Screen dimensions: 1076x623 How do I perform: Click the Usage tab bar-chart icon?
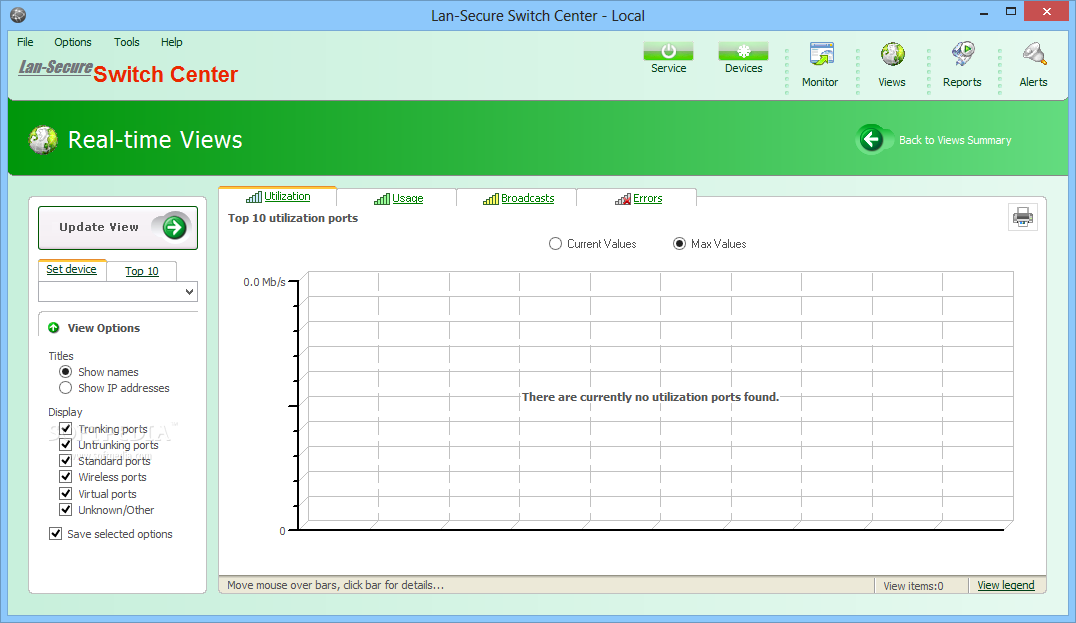point(382,199)
